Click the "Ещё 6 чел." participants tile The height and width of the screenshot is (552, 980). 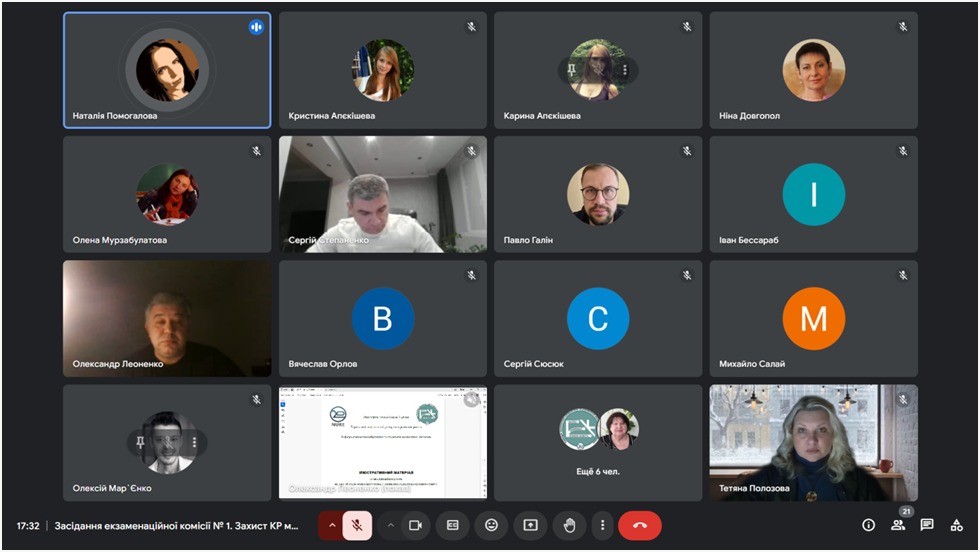tap(598, 442)
